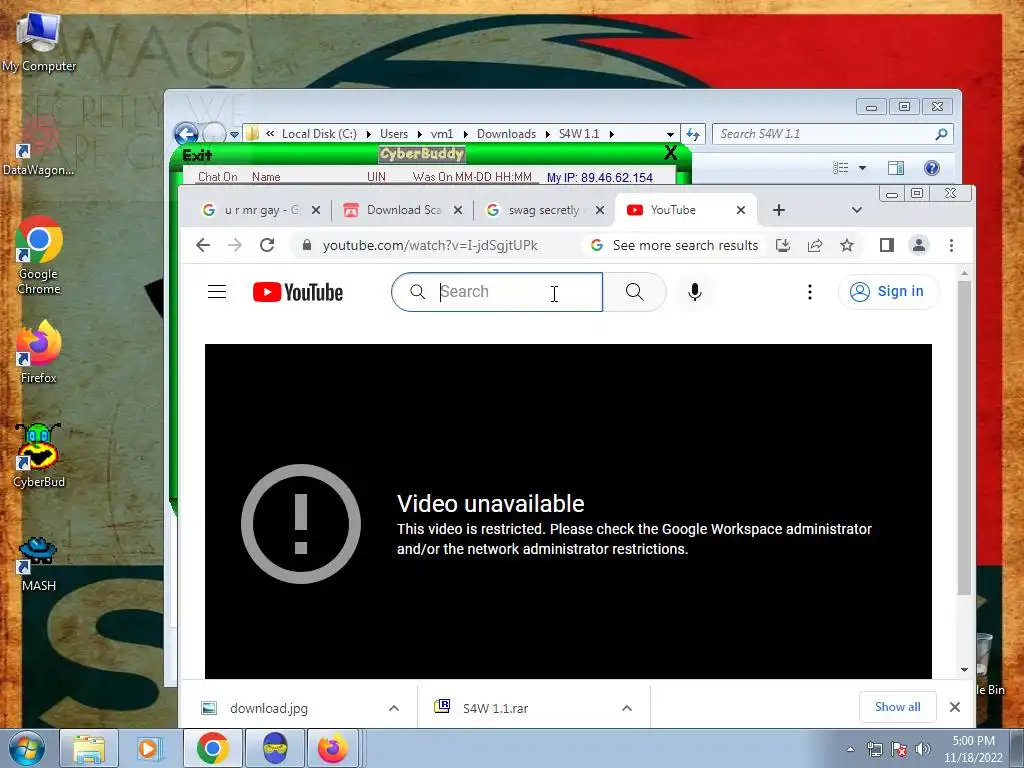1024x768 pixels.
Task: Search with voice microphone button
Action: pyautogui.click(x=695, y=292)
